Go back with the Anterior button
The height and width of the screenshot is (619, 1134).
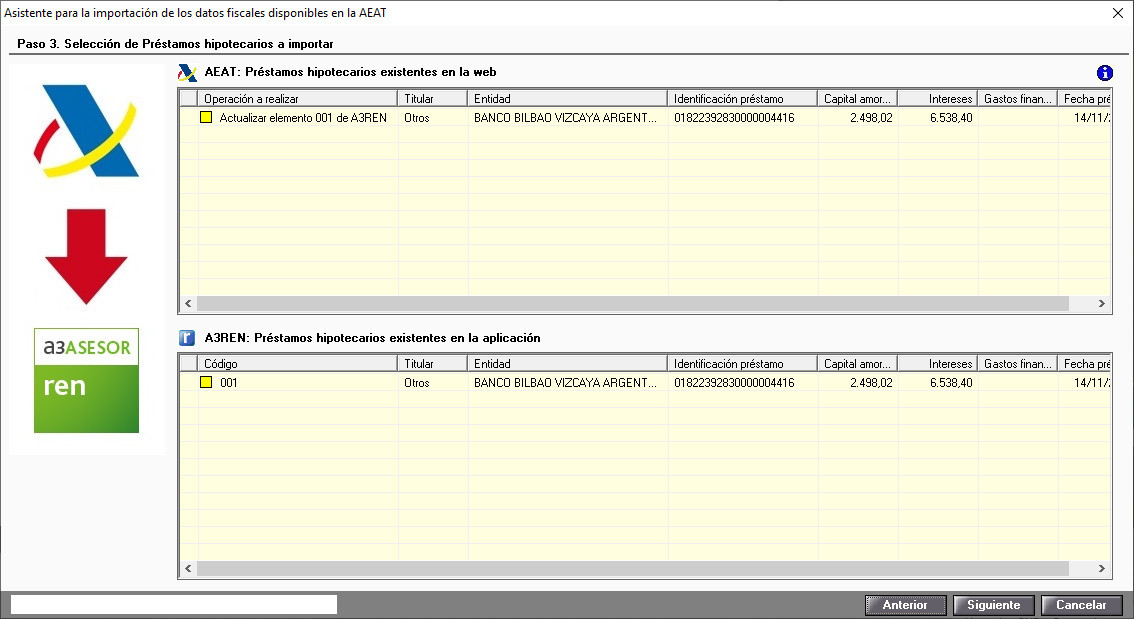[x=905, y=605]
